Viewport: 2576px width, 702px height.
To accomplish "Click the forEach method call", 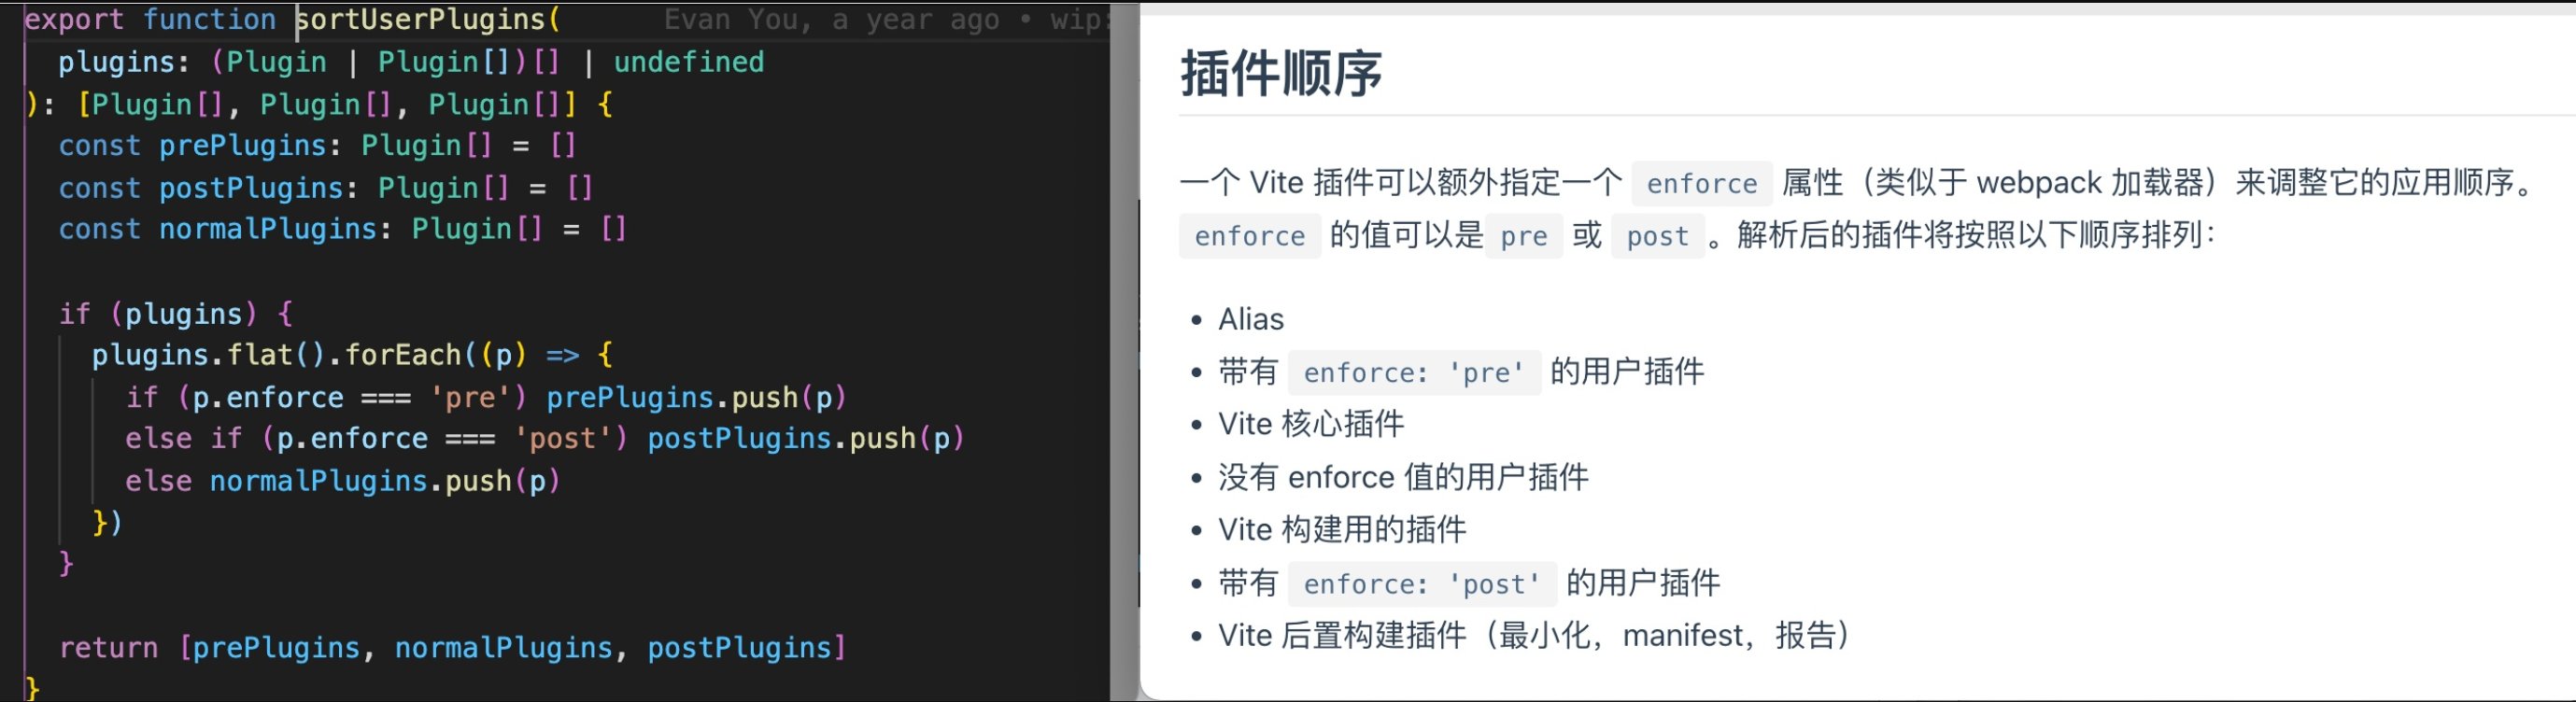I will click(x=403, y=355).
